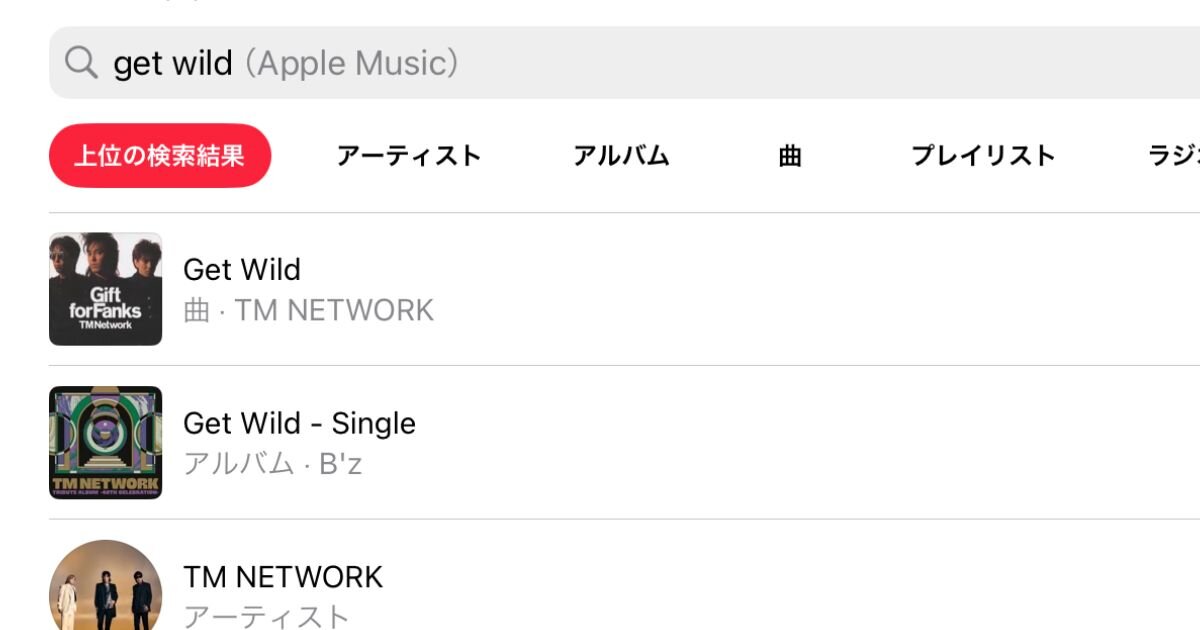Open B'z Get Wild single artwork
Viewport: 1200px width, 630px height.
pos(105,442)
